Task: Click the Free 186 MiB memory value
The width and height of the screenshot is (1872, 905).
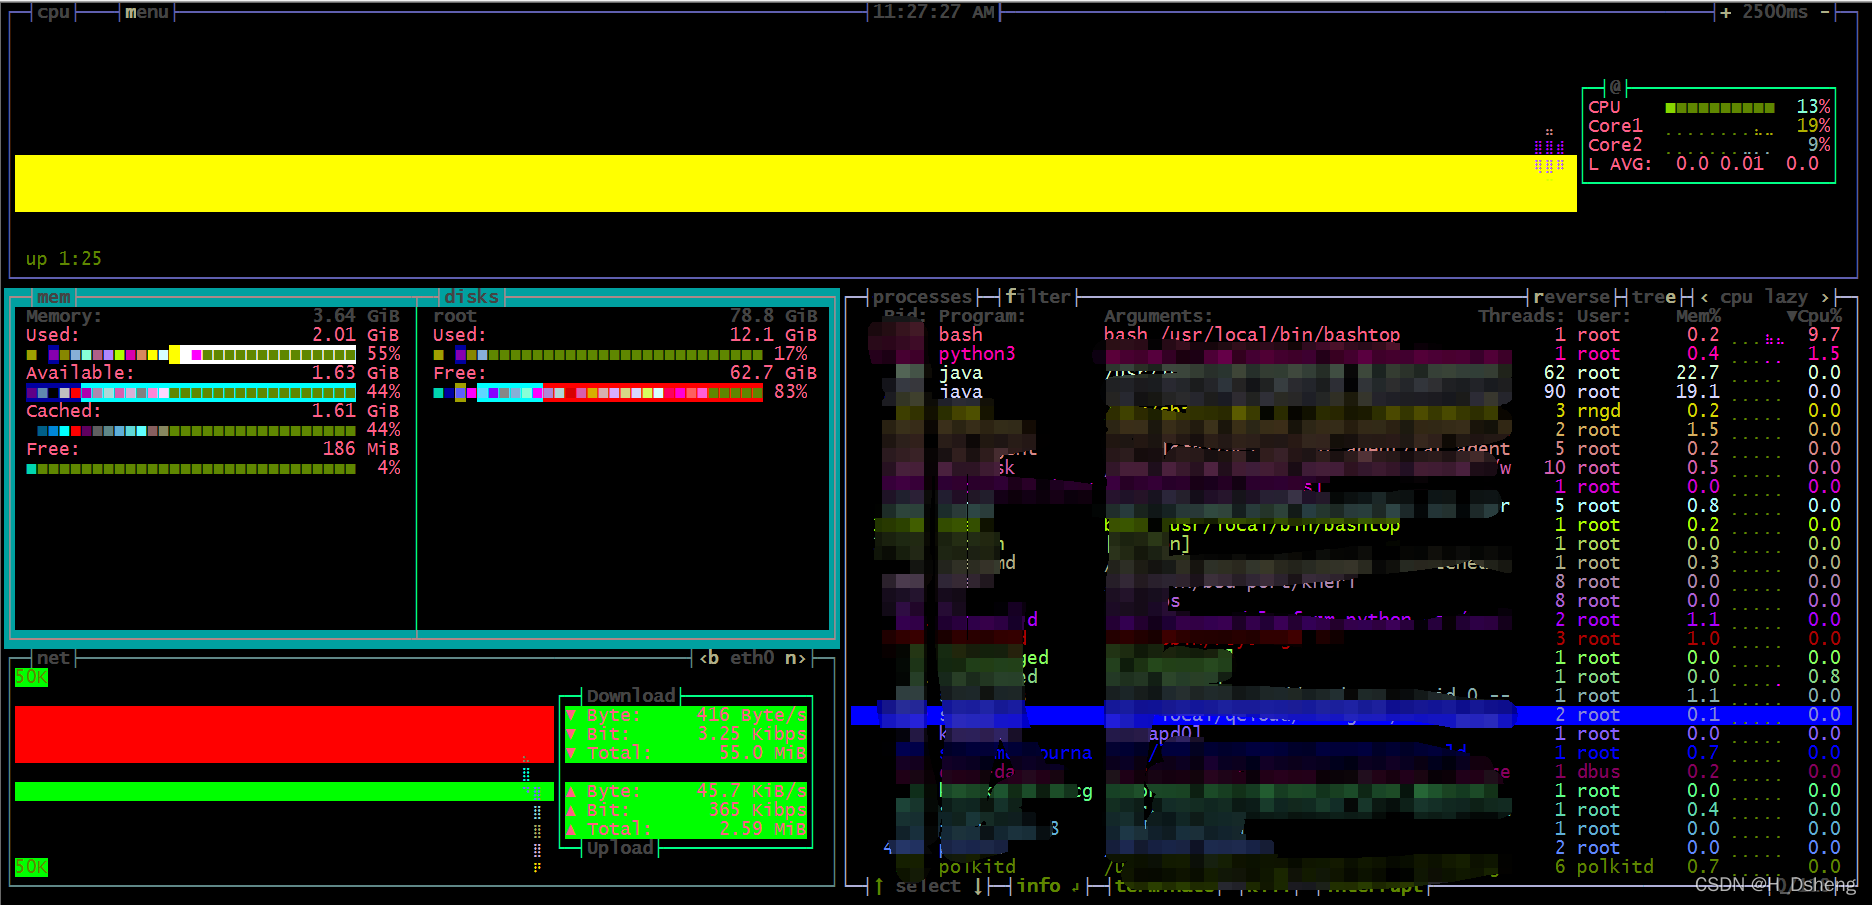Action: point(361,449)
